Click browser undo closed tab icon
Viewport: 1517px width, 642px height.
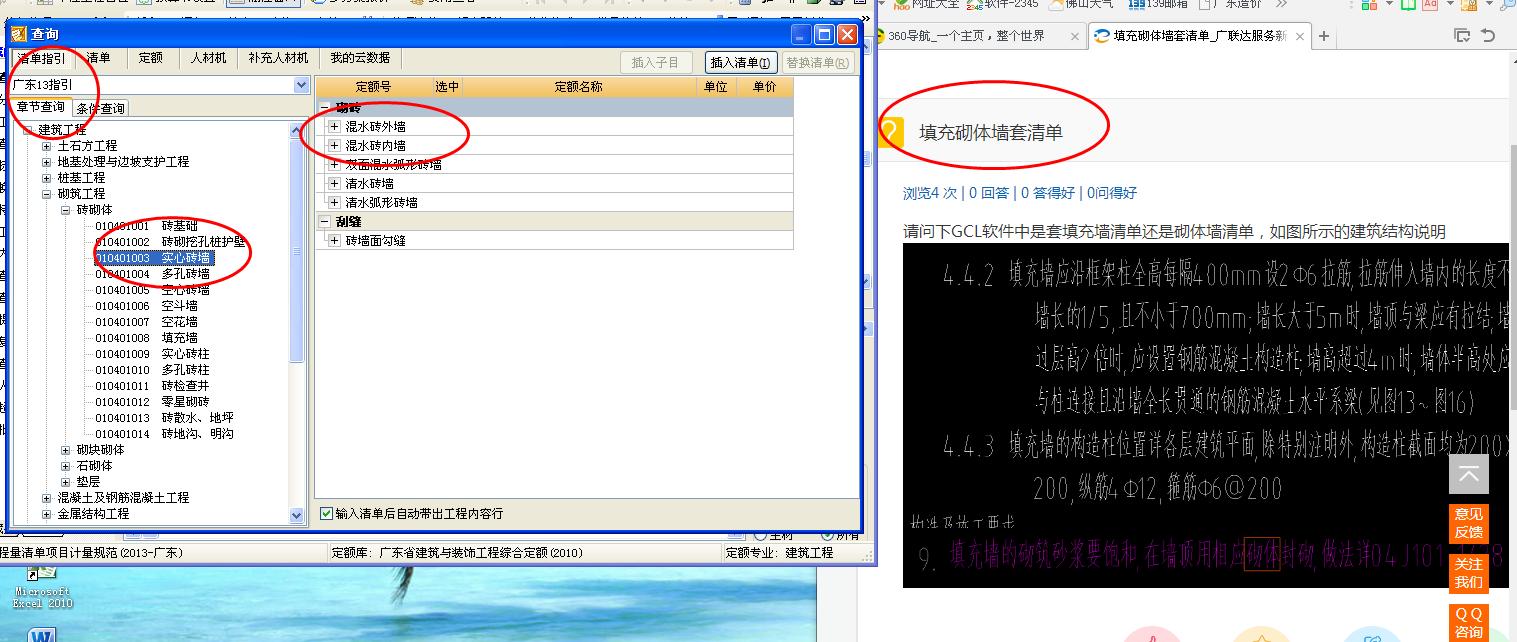click(1488, 36)
